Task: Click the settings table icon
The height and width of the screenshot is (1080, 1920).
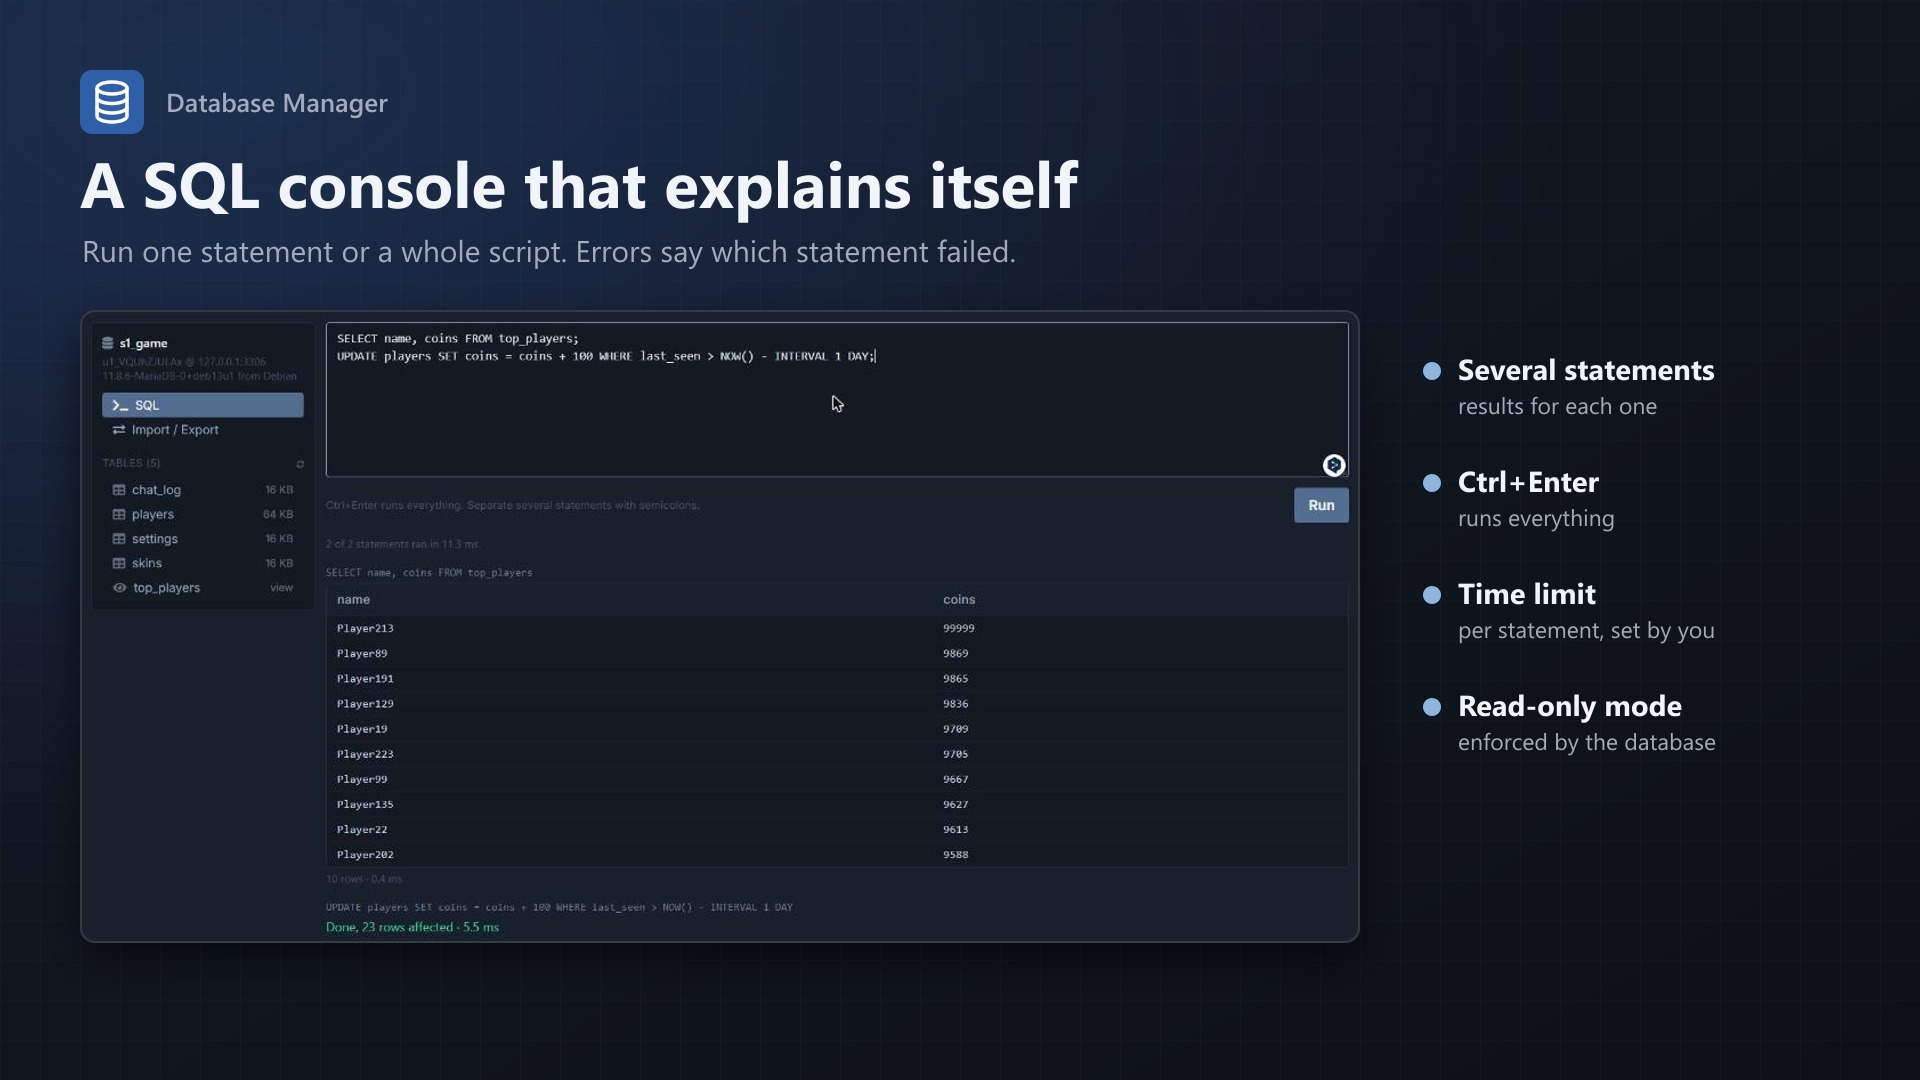Action: [x=119, y=539]
